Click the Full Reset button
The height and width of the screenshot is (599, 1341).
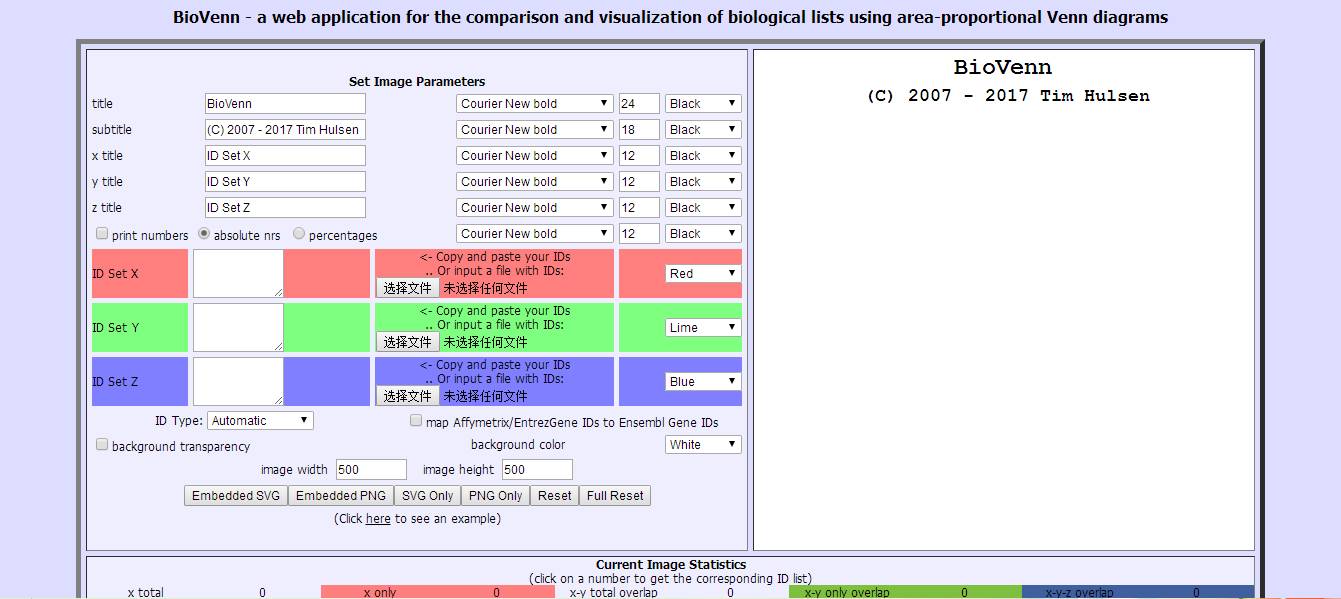[x=615, y=495]
